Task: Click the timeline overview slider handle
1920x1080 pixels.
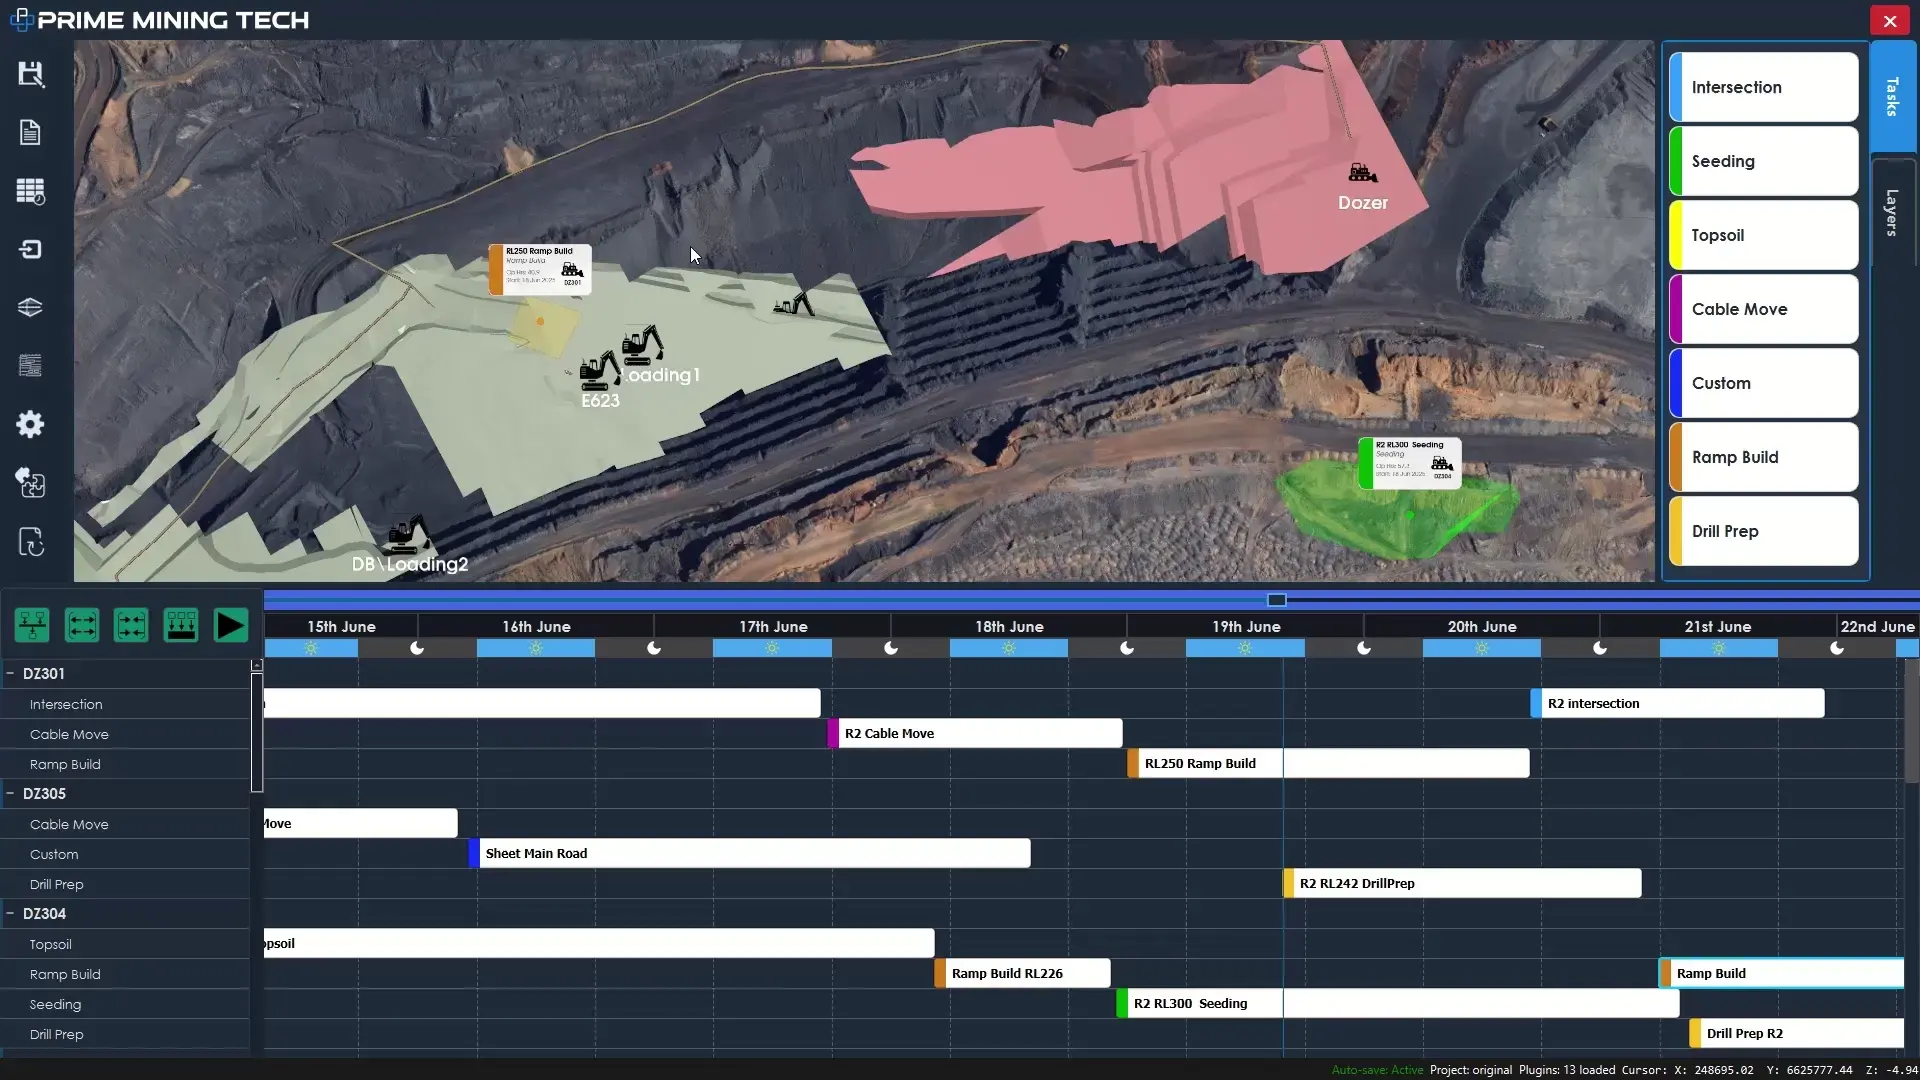Action: [x=1277, y=600]
